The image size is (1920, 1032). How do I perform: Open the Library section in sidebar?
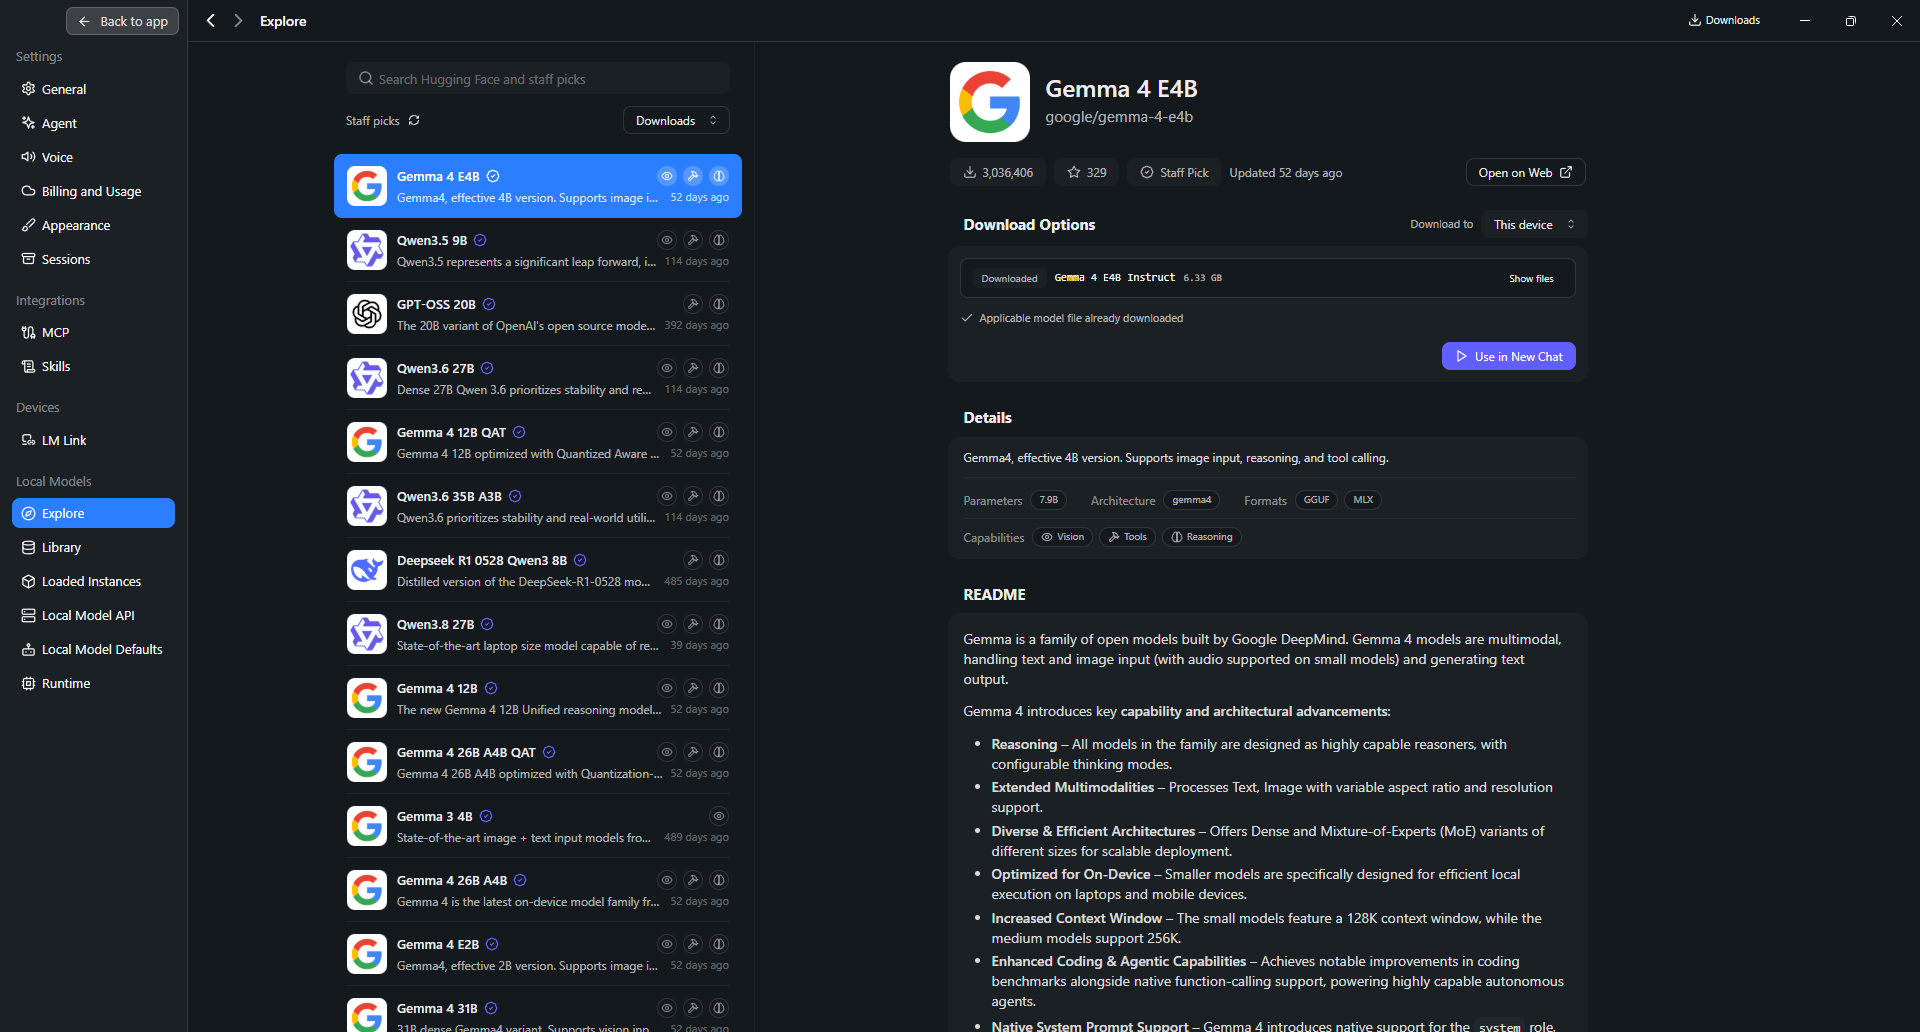(93, 547)
